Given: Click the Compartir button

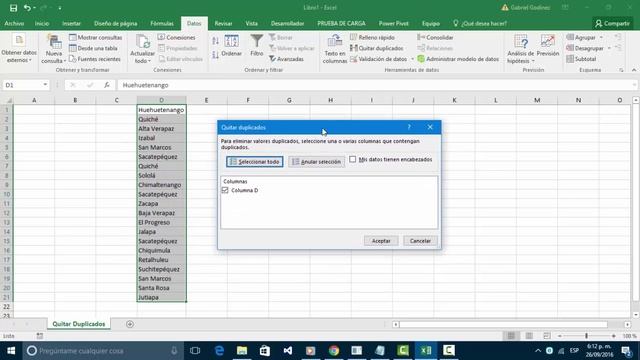Looking at the screenshot, I should [612, 24].
